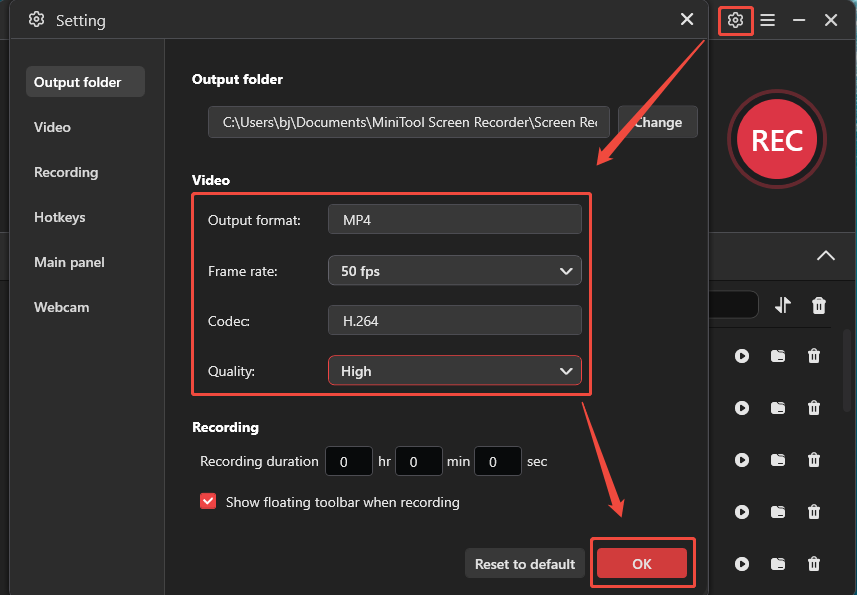Click the recording duration hours field
857x595 pixels.
[x=349, y=461]
